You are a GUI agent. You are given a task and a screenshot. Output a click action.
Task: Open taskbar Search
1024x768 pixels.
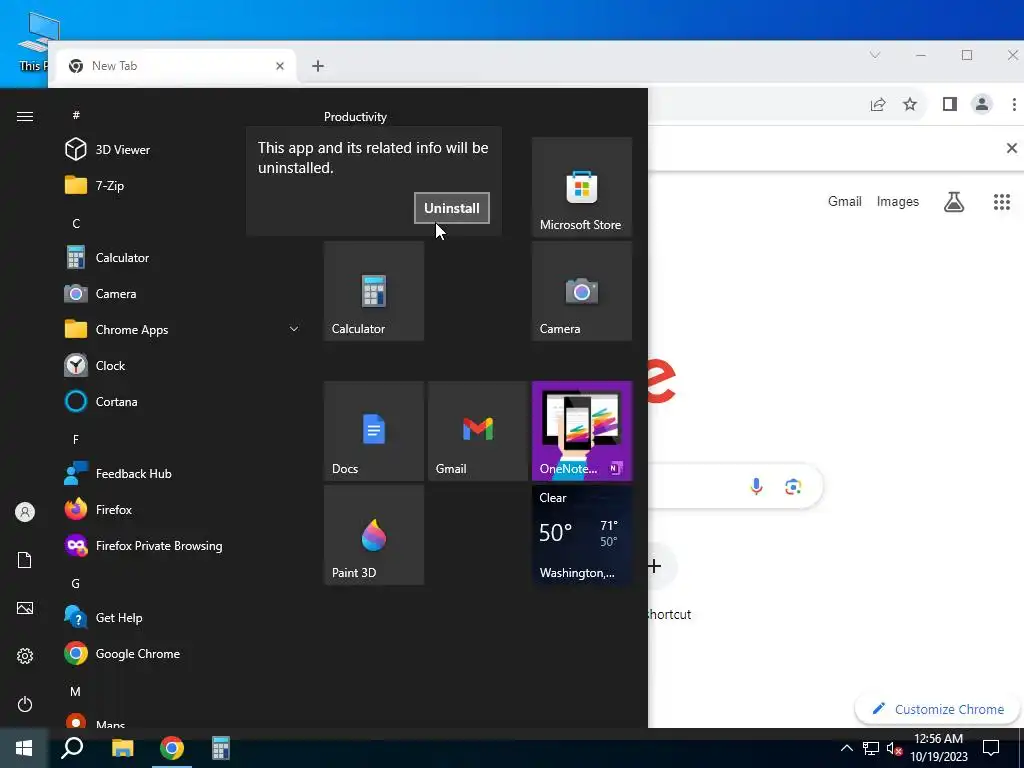click(72, 748)
